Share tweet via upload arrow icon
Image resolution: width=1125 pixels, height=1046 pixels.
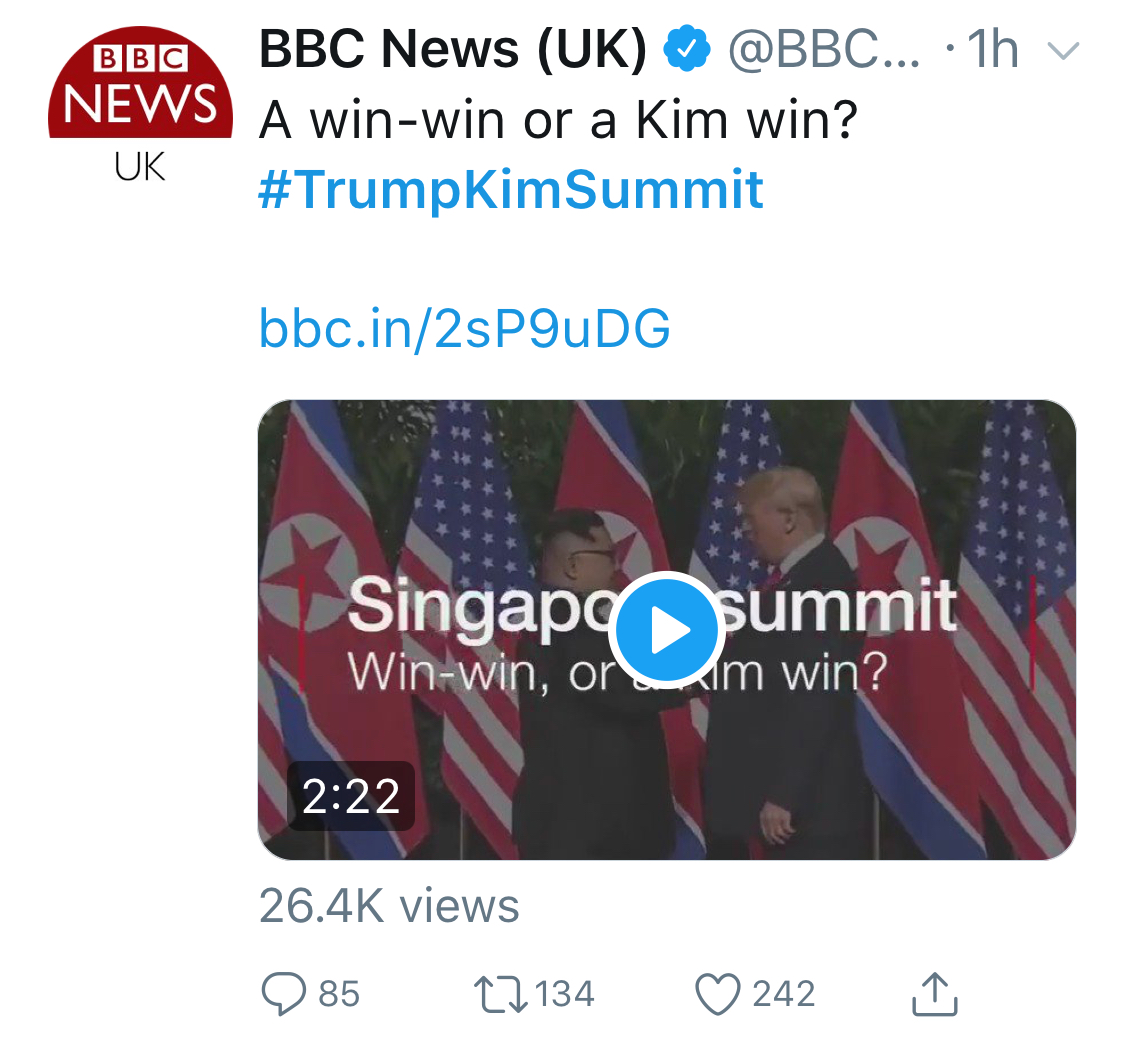[x=935, y=994]
